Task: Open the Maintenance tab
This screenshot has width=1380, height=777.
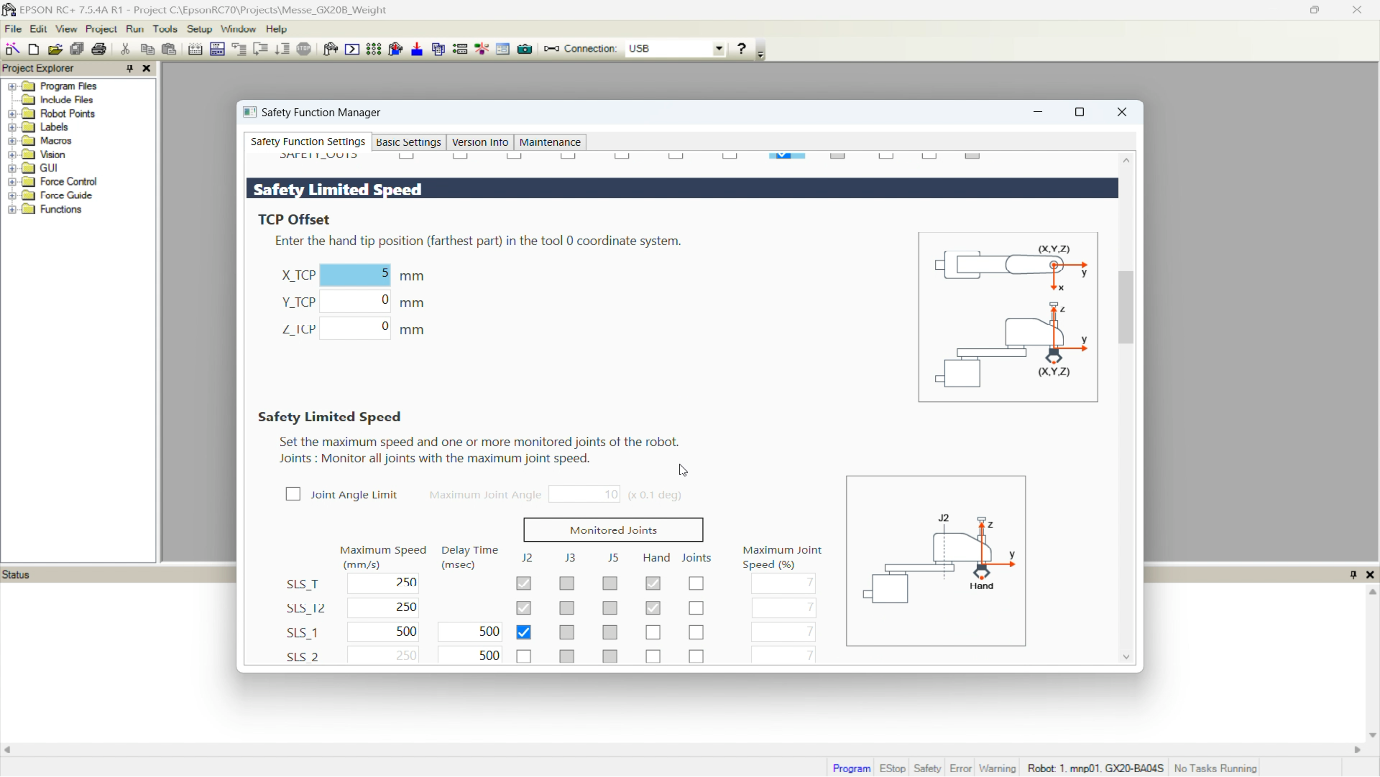Action: coord(550,142)
